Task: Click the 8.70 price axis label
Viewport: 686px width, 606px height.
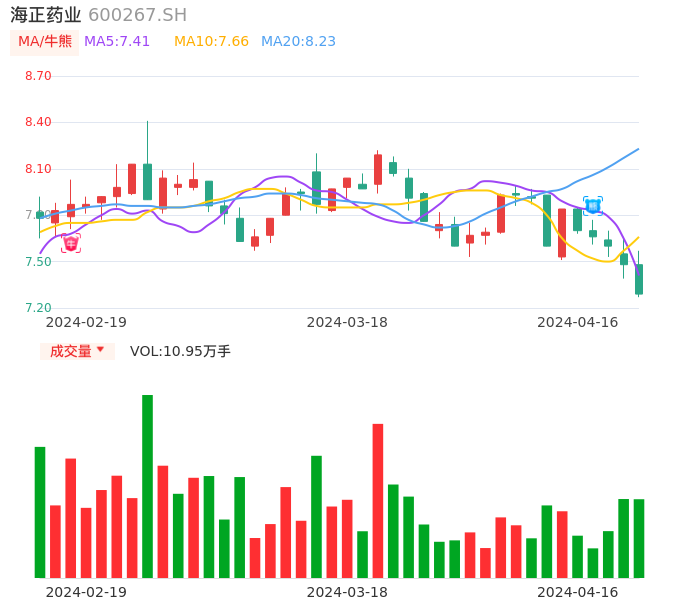Action: click(x=38, y=76)
